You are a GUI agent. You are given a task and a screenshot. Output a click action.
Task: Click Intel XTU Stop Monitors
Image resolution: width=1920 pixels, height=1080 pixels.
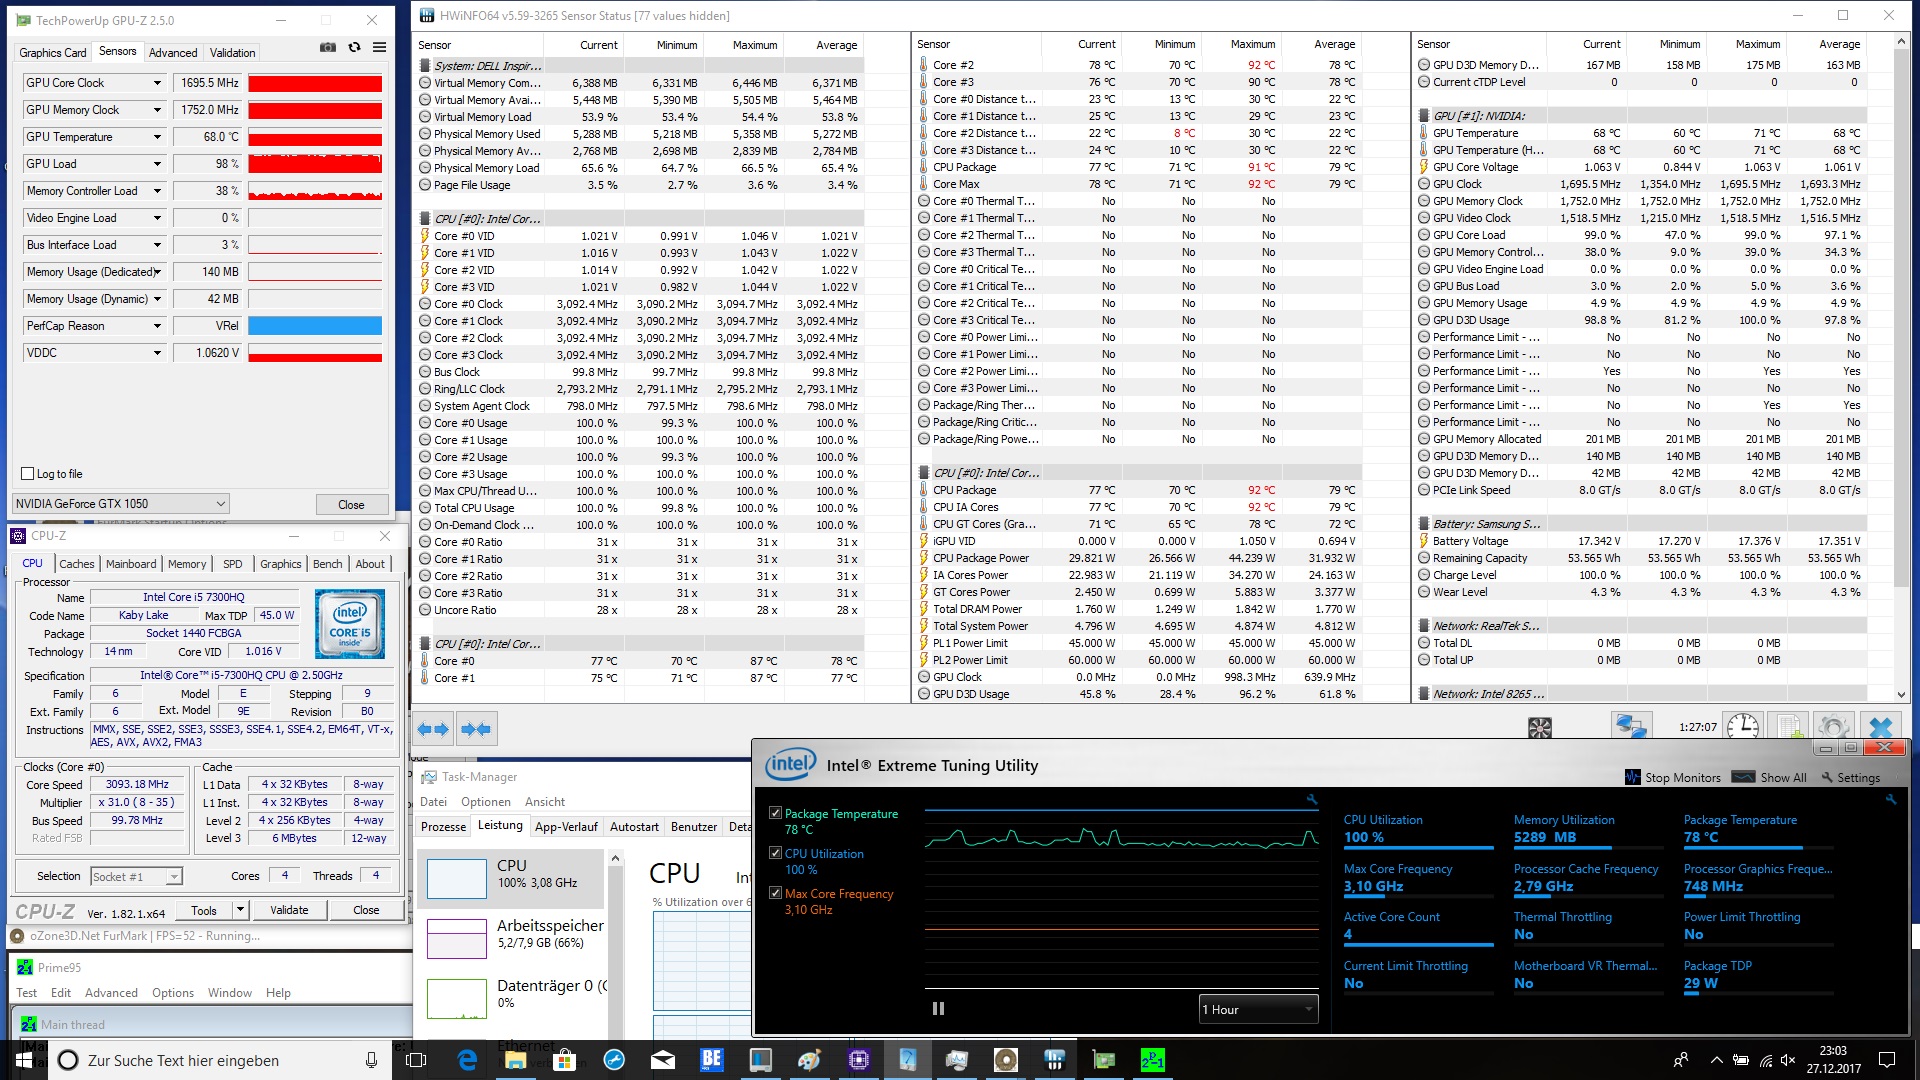point(1674,777)
